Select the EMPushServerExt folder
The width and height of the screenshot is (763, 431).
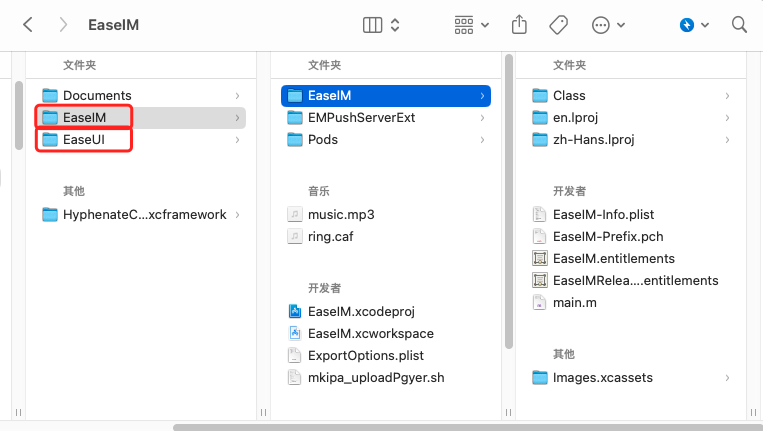[x=361, y=118]
